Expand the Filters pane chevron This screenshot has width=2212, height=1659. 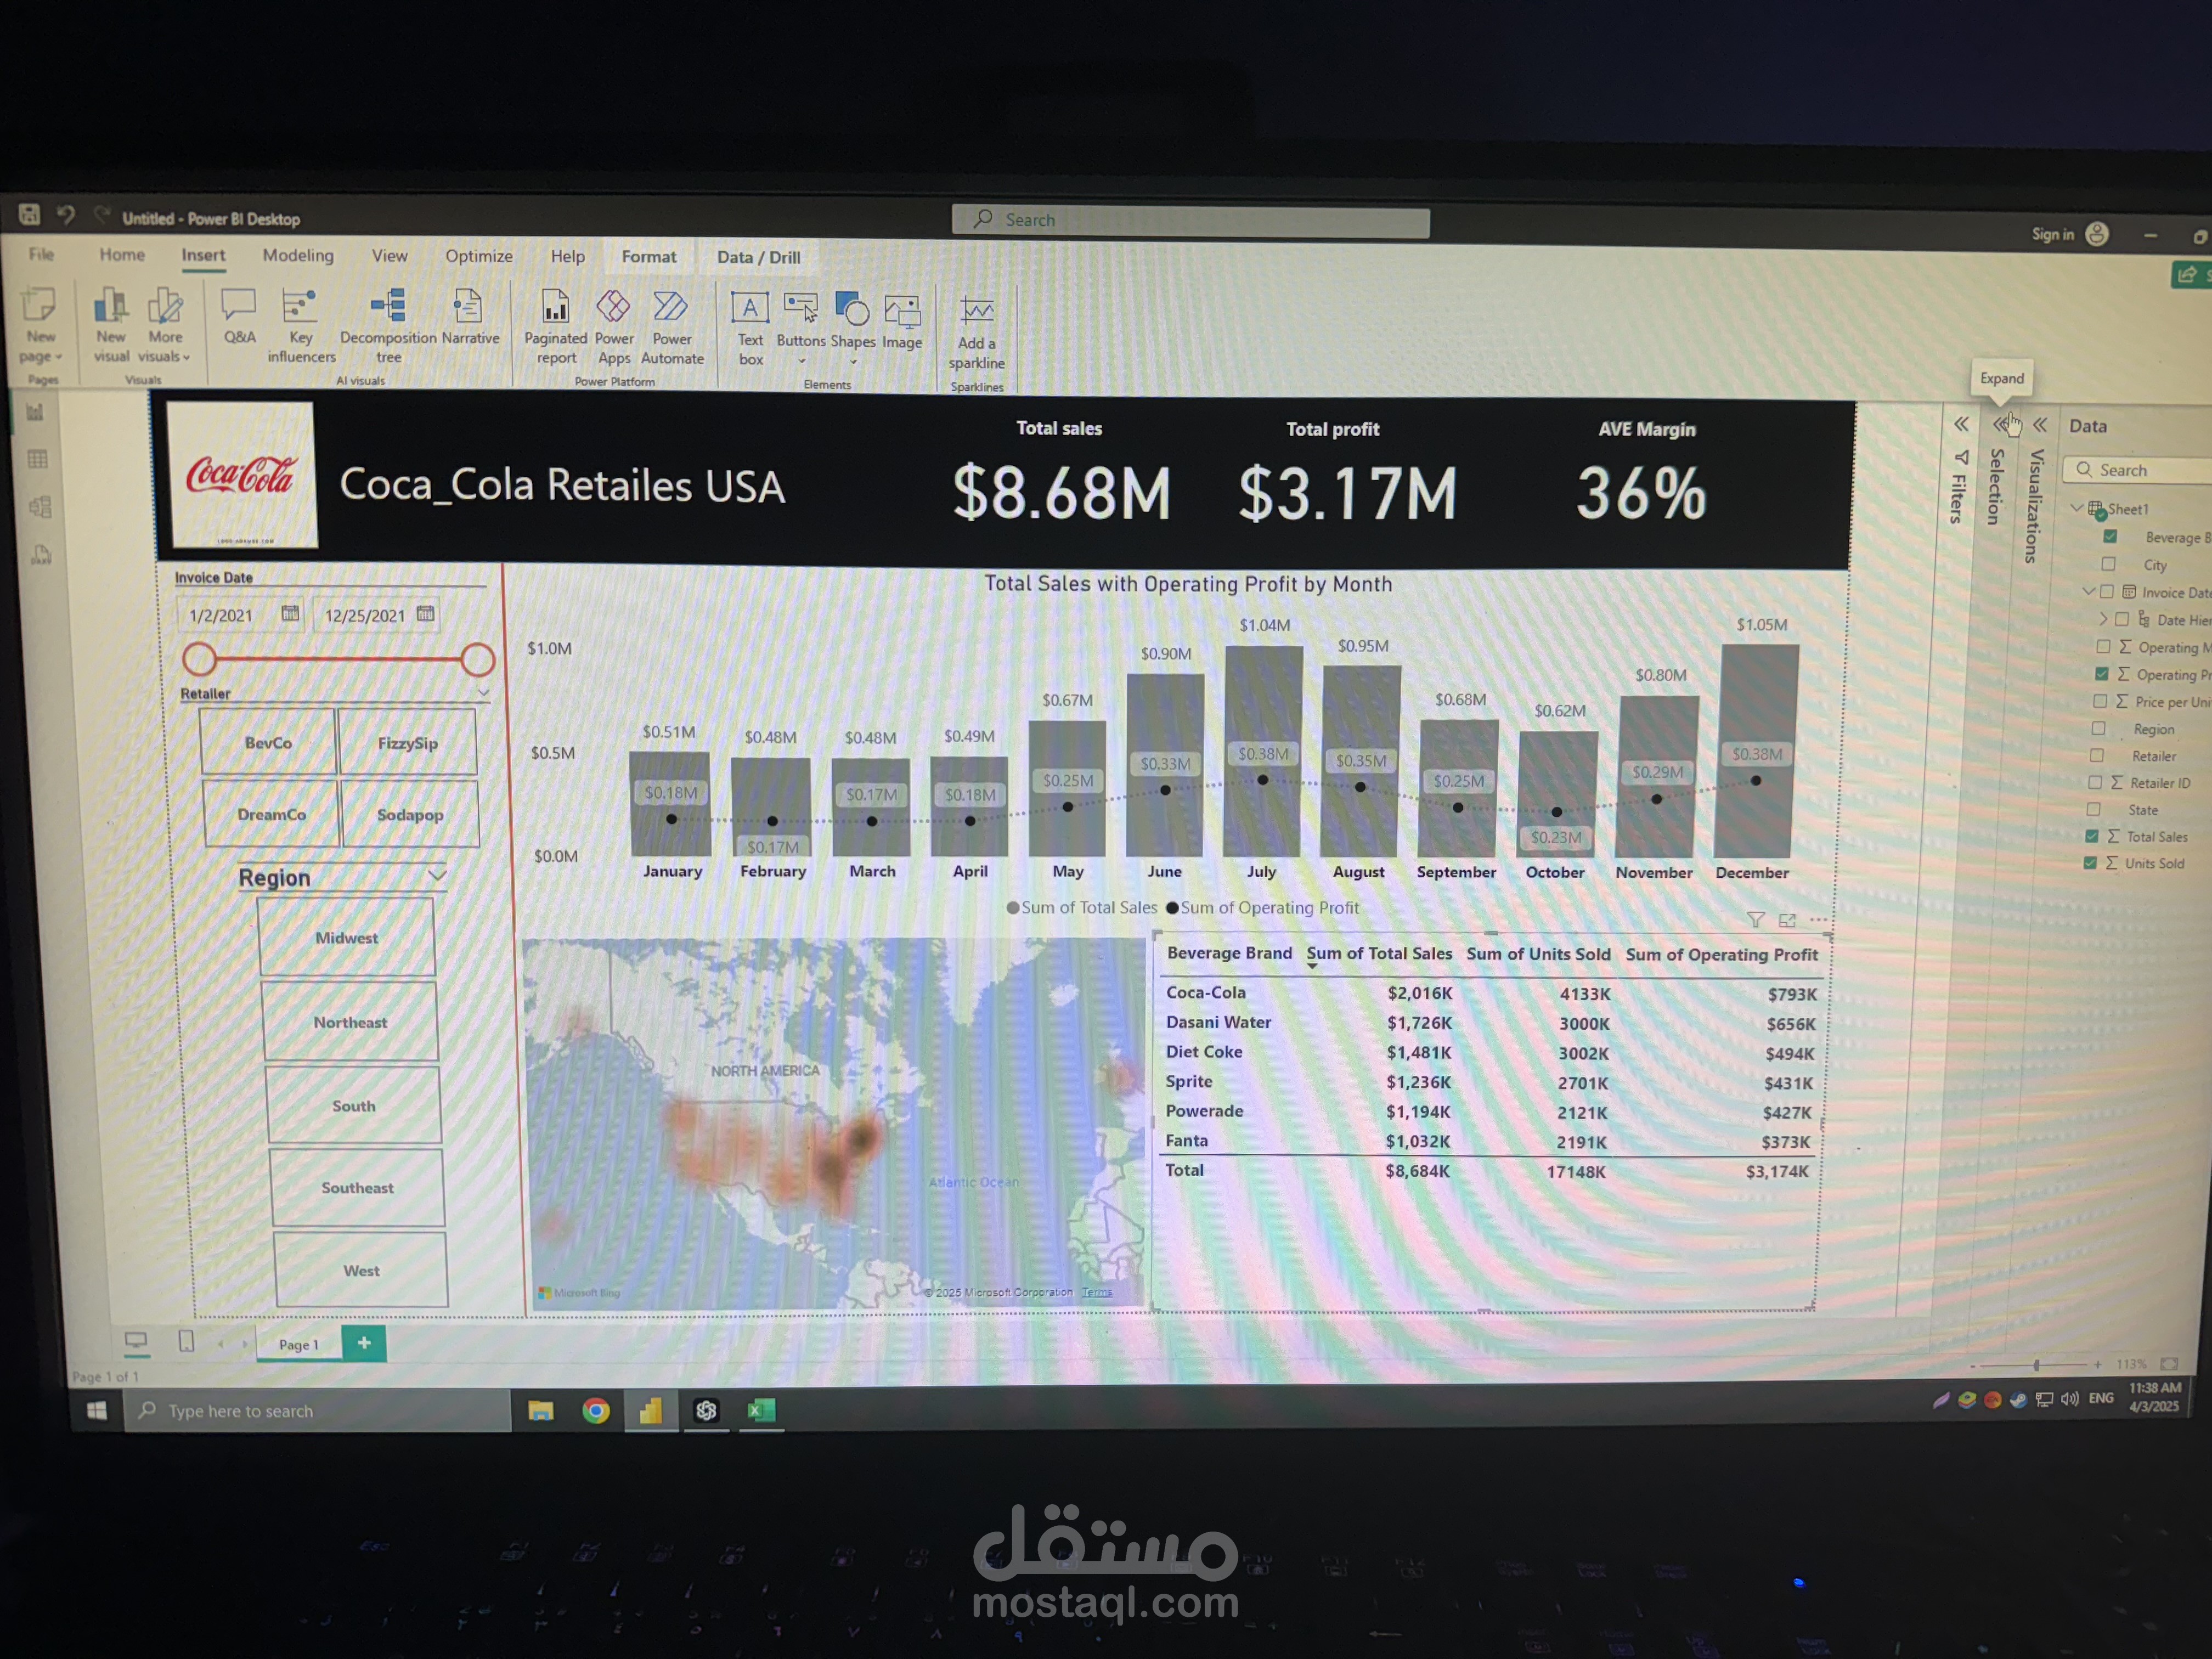[x=1961, y=424]
